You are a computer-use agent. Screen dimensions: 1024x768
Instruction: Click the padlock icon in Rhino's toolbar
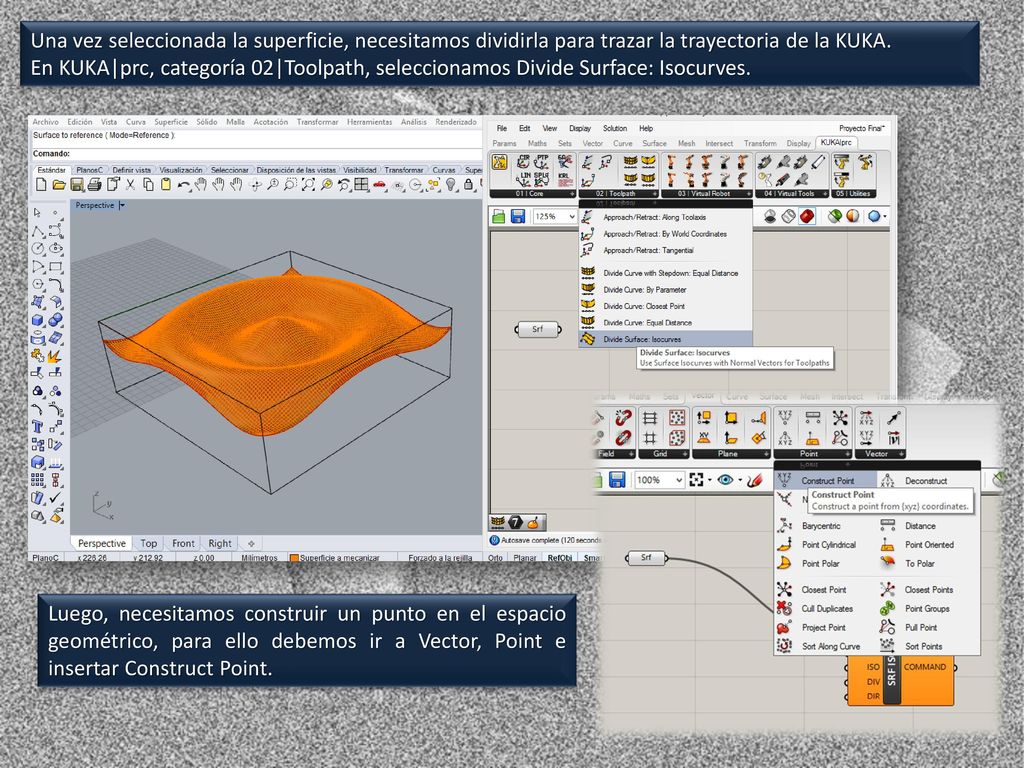[x=468, y=185]
